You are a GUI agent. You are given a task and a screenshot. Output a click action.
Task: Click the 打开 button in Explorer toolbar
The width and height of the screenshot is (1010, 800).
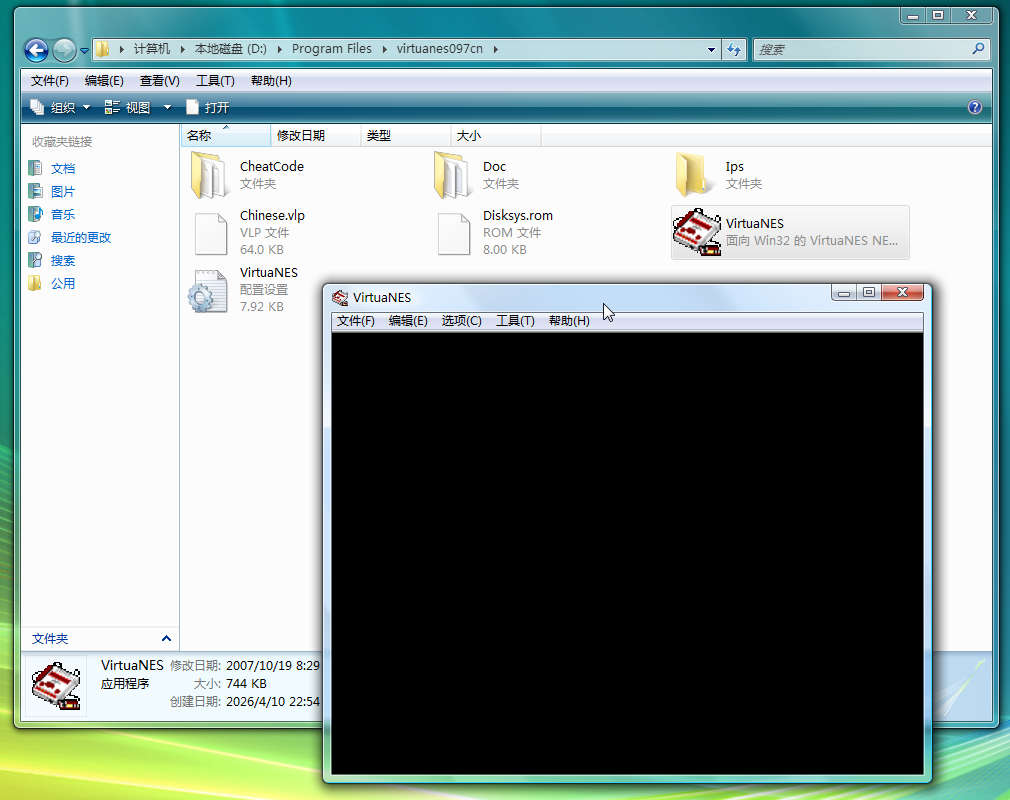(x=208, y=107)
